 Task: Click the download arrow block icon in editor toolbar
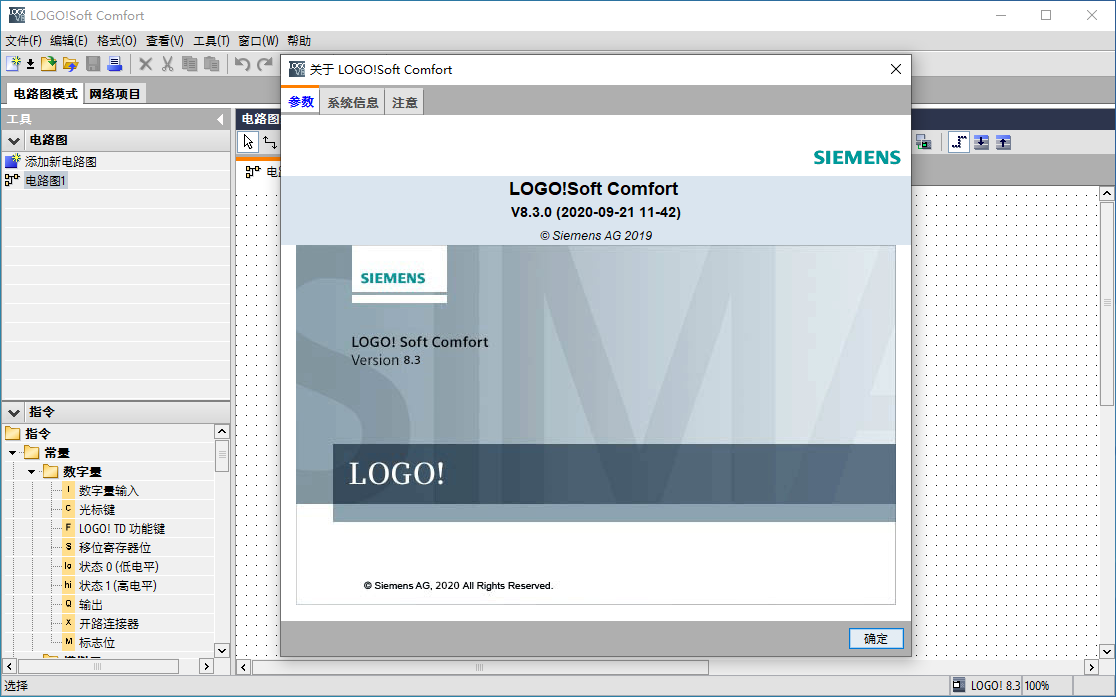click(981, 142)
